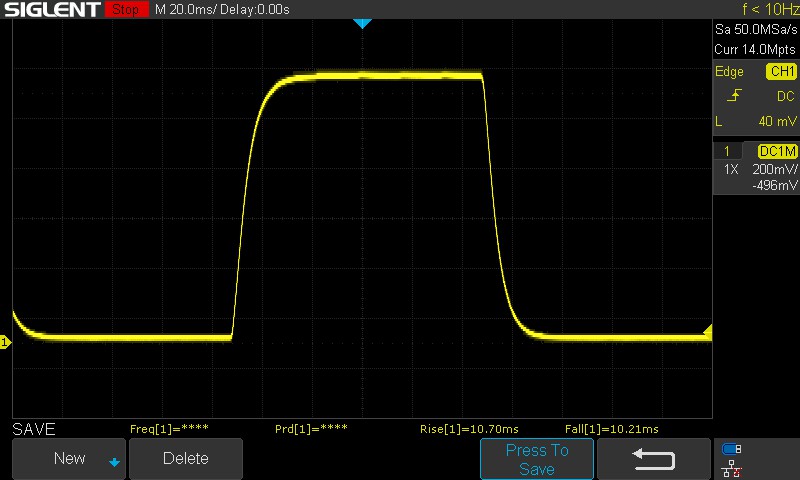Image resolution: width=800 pixels, height=480 pixels.
Task: Click the blue trigger position marker at top
Action: [362, 23]
